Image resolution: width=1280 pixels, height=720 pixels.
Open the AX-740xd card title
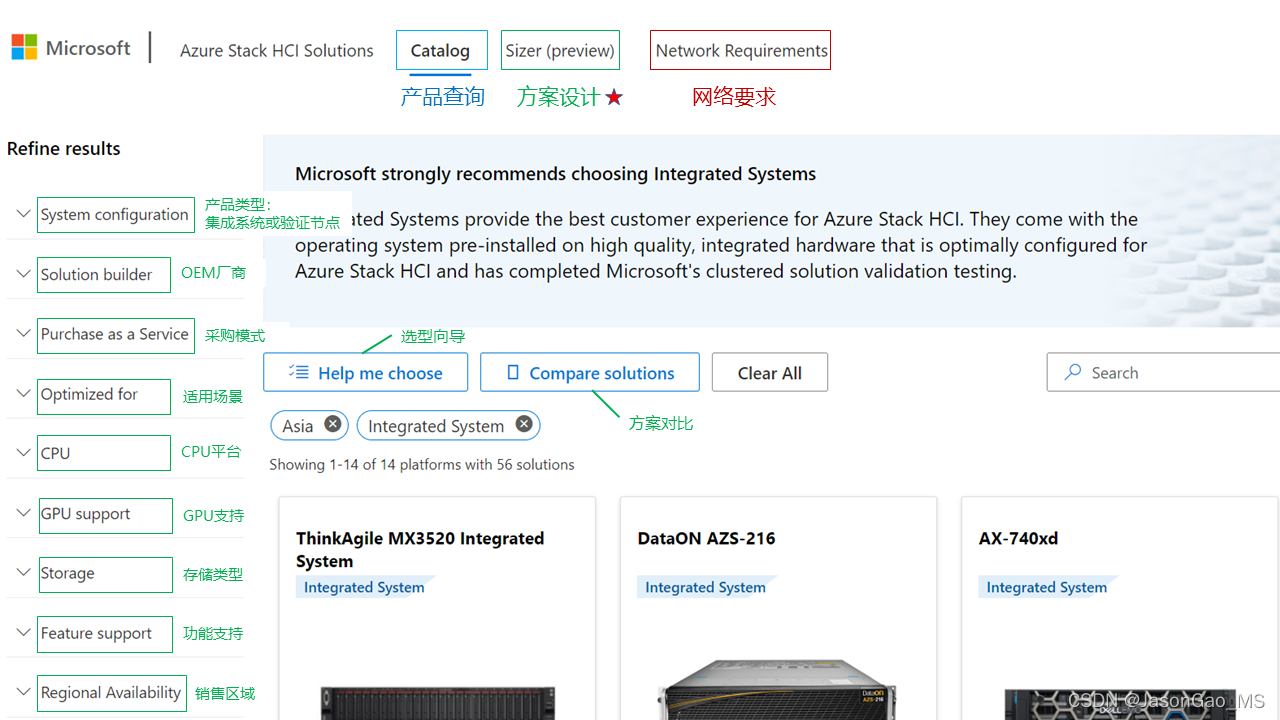[x=1018, y=538]
